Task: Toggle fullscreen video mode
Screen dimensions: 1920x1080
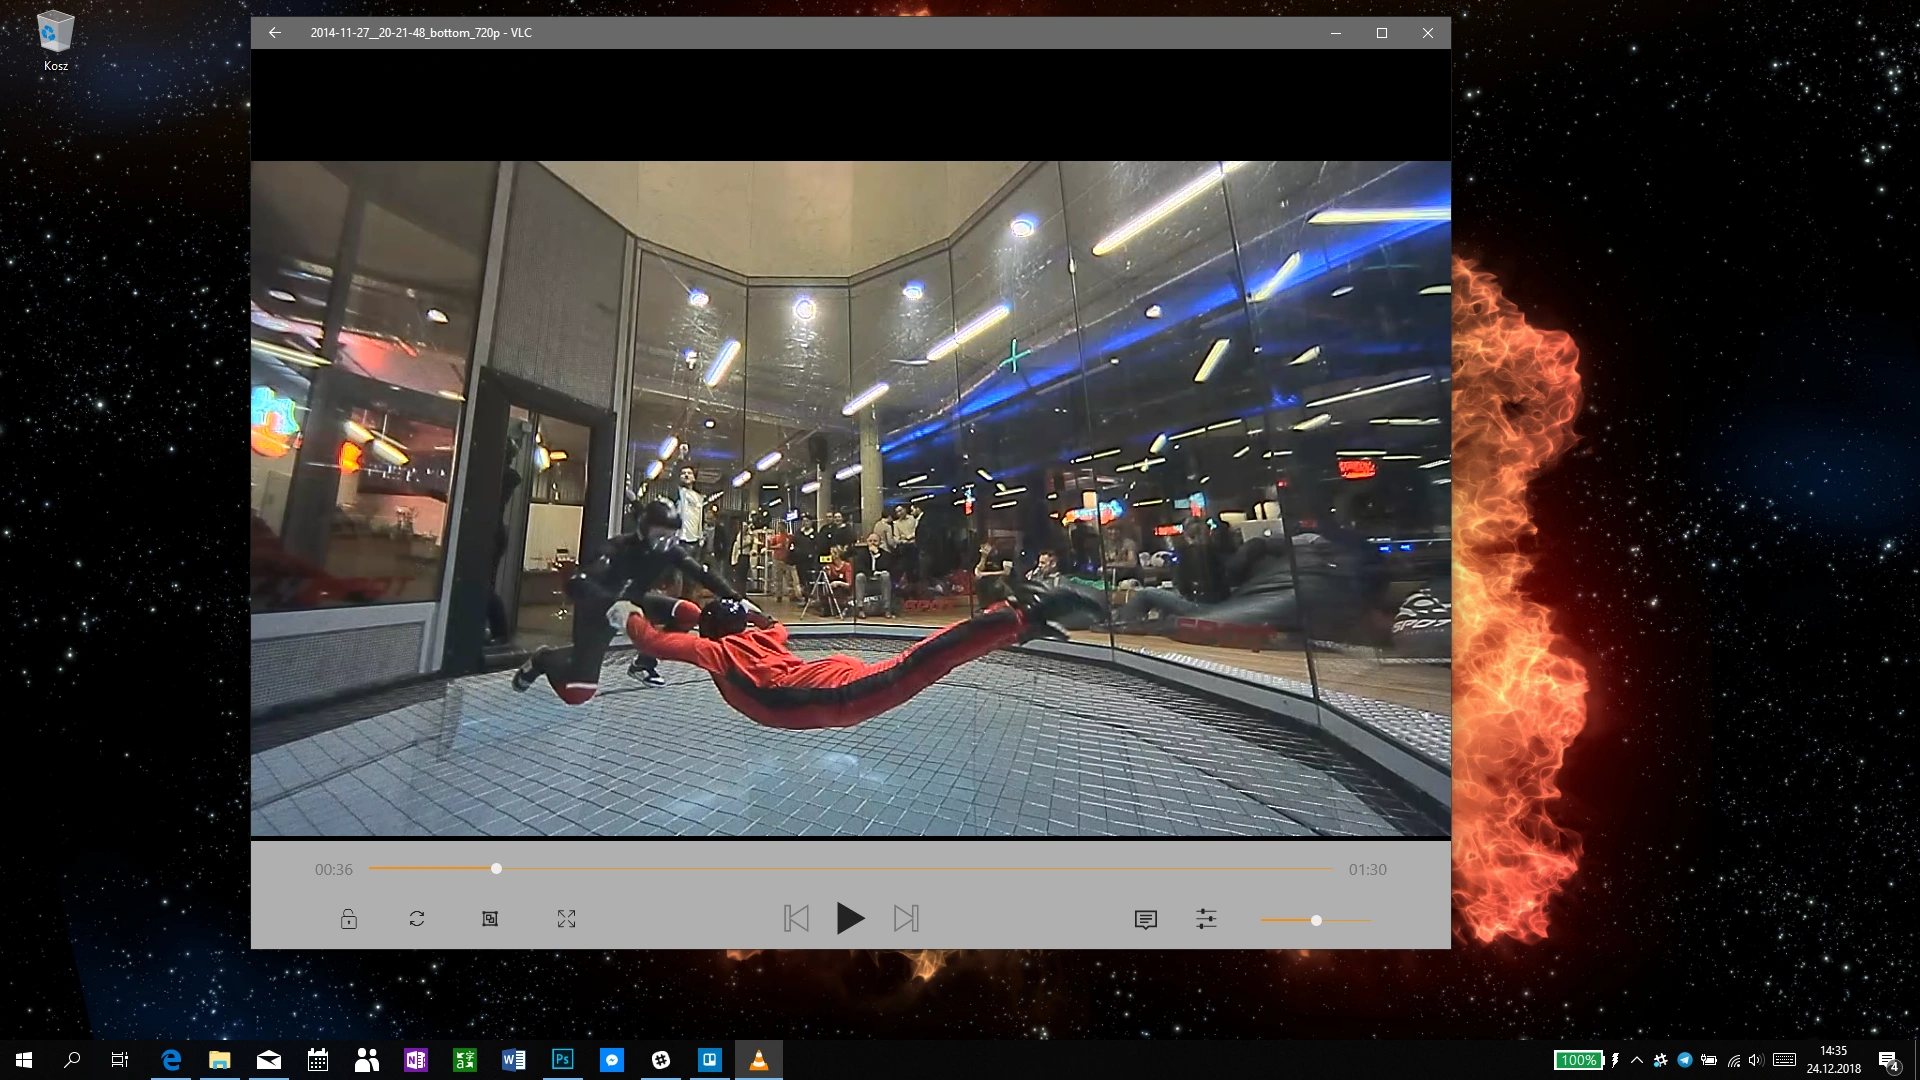Action: pyautogui.click(x=566, y=918)
